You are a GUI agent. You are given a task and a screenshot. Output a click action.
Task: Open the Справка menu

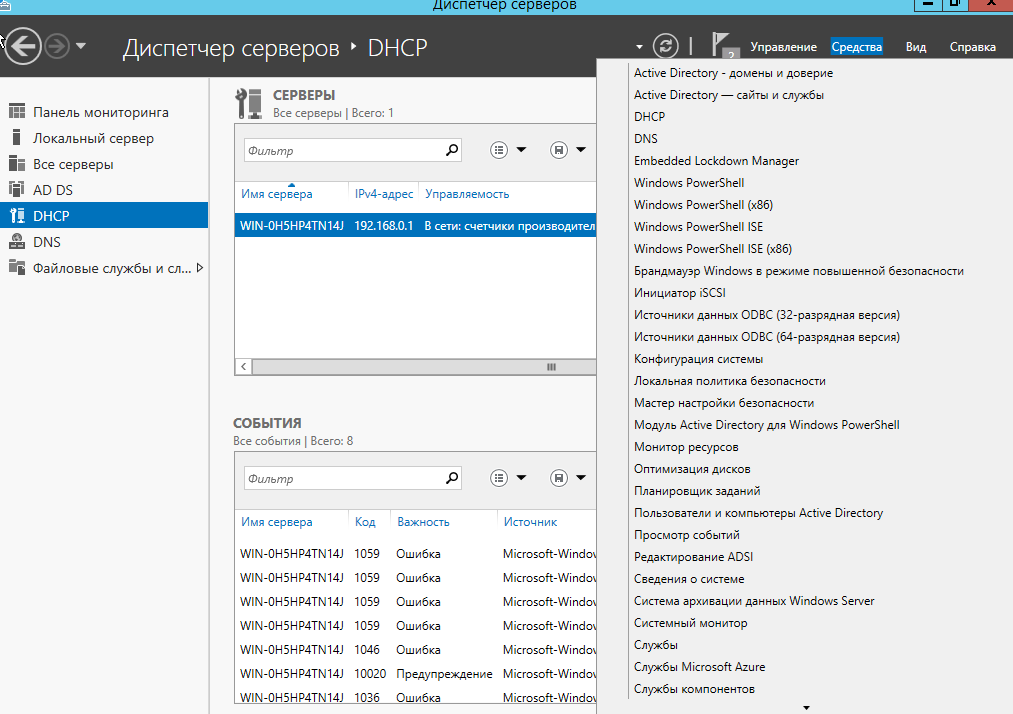click(x=972, y=47)
